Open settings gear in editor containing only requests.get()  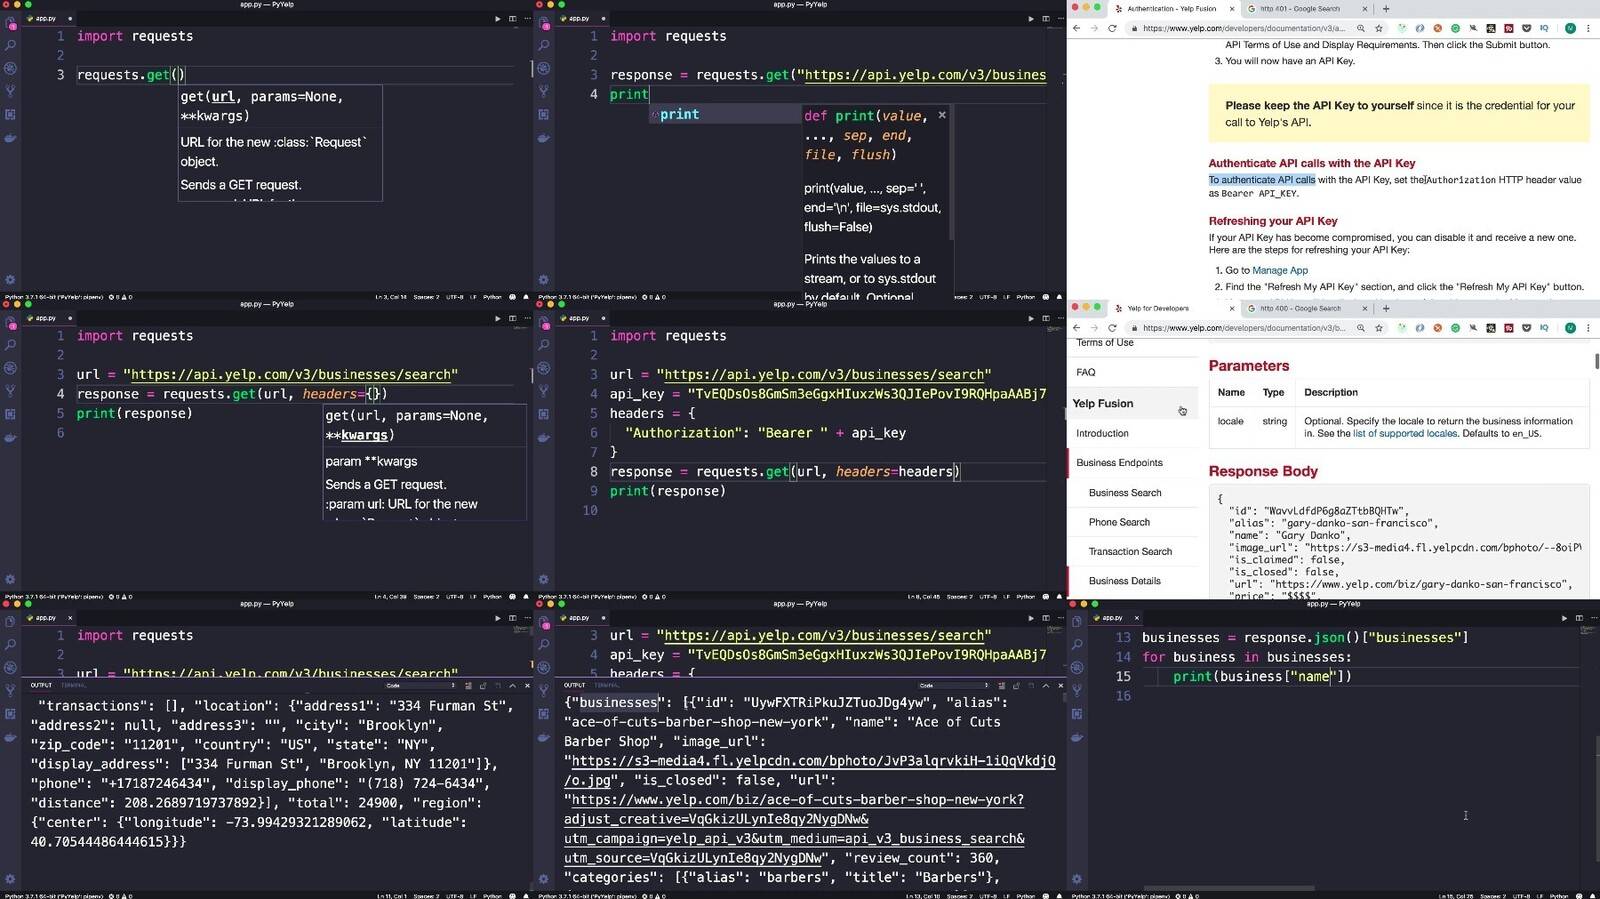pyautogui.click(x=10, y=280)
